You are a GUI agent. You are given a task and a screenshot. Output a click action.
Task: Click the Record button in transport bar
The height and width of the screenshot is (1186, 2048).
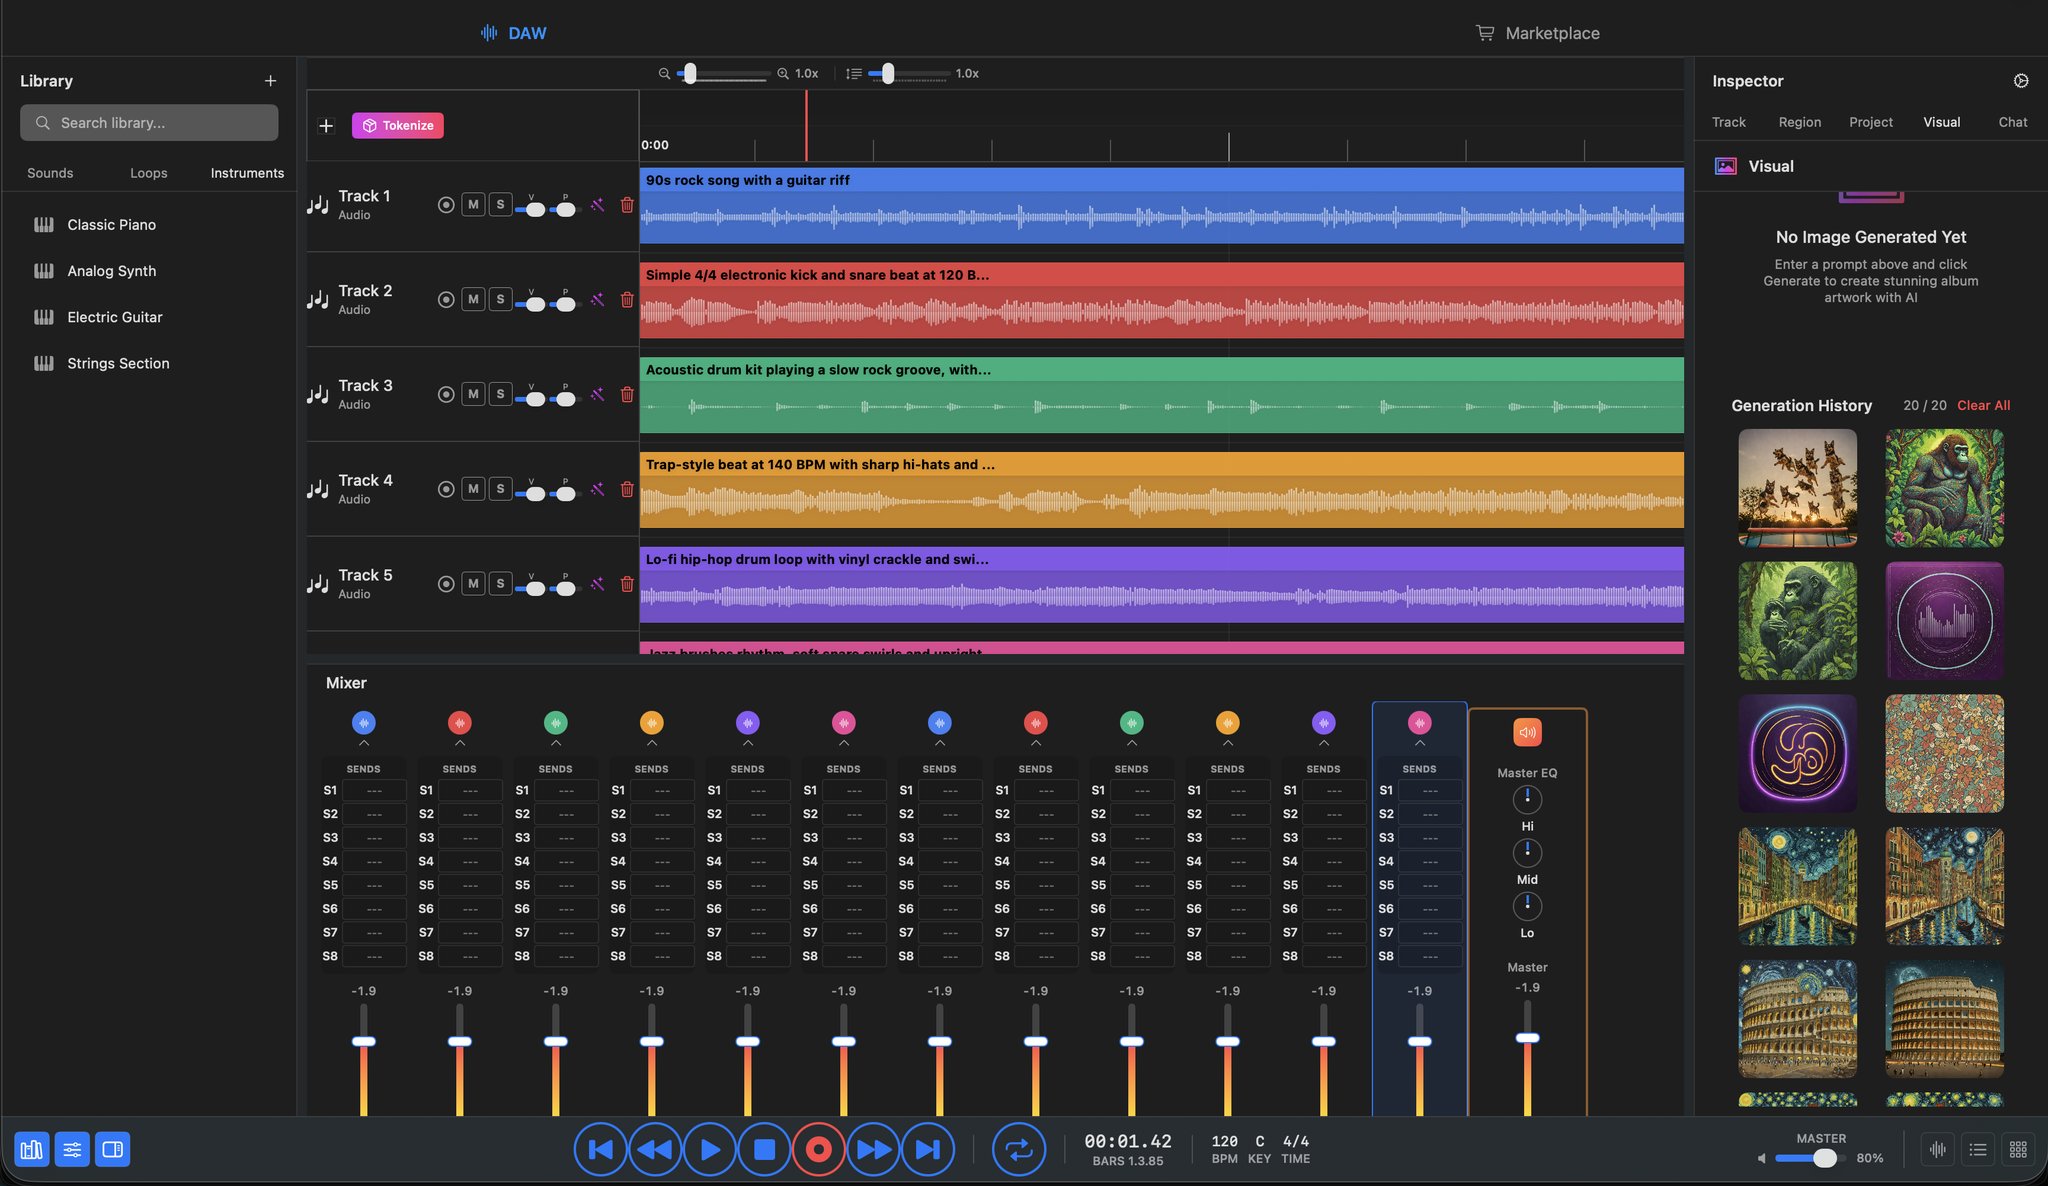click(x=818, y=1150)
